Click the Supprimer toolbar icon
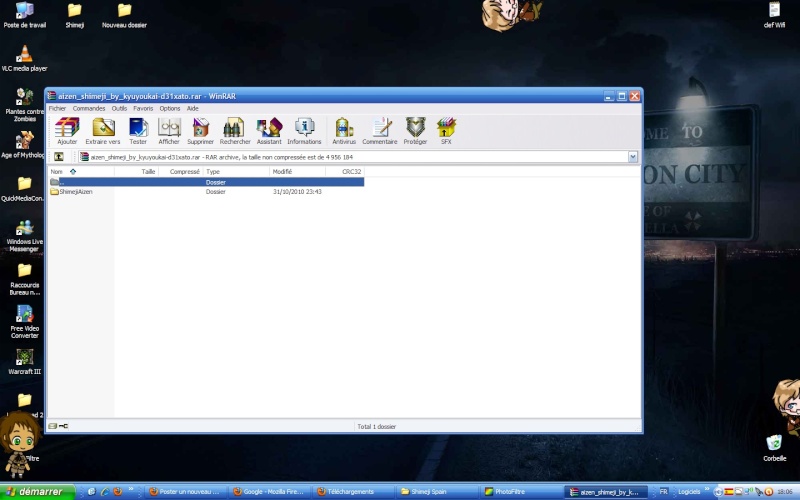The width and height of the screenshot is (800, 500). [200, 131]
